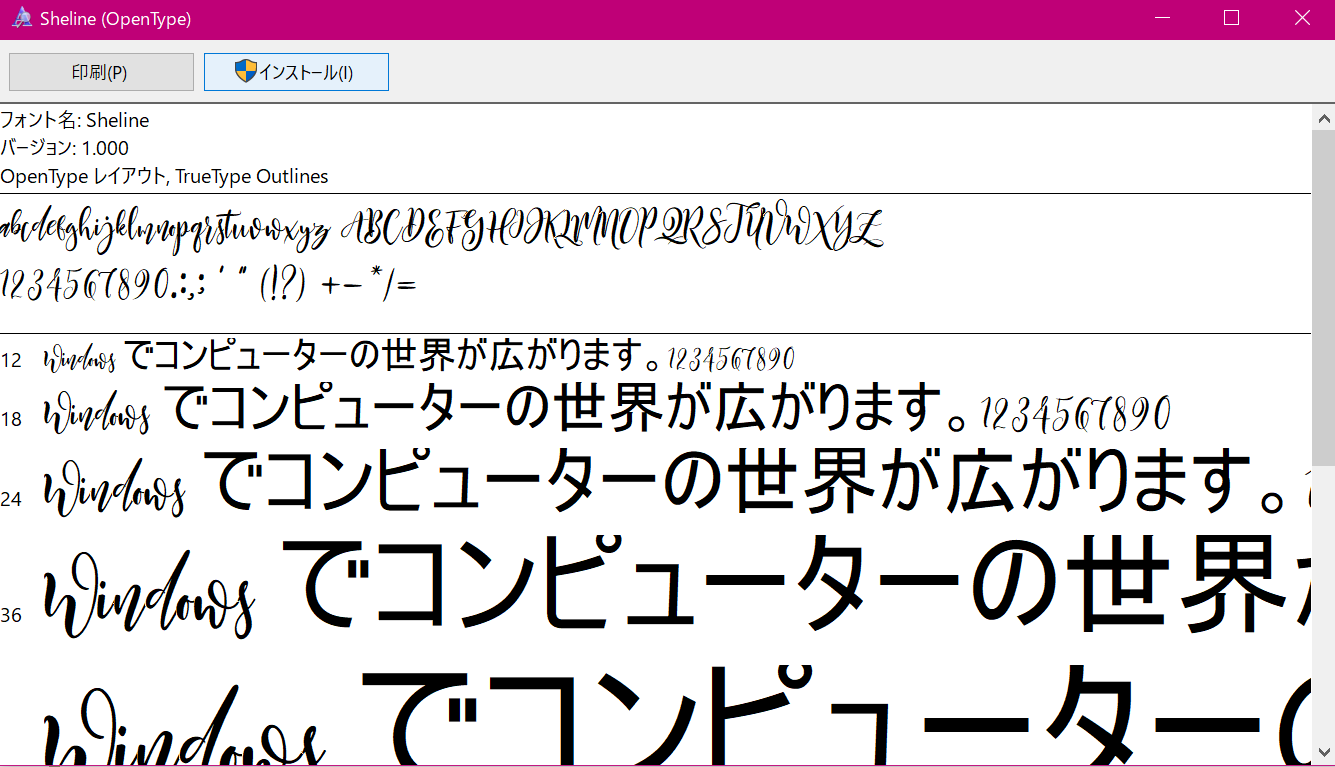Click the size 18 sample label
This screenshot has width=1335, height=767.
click(x=11, y=419)
